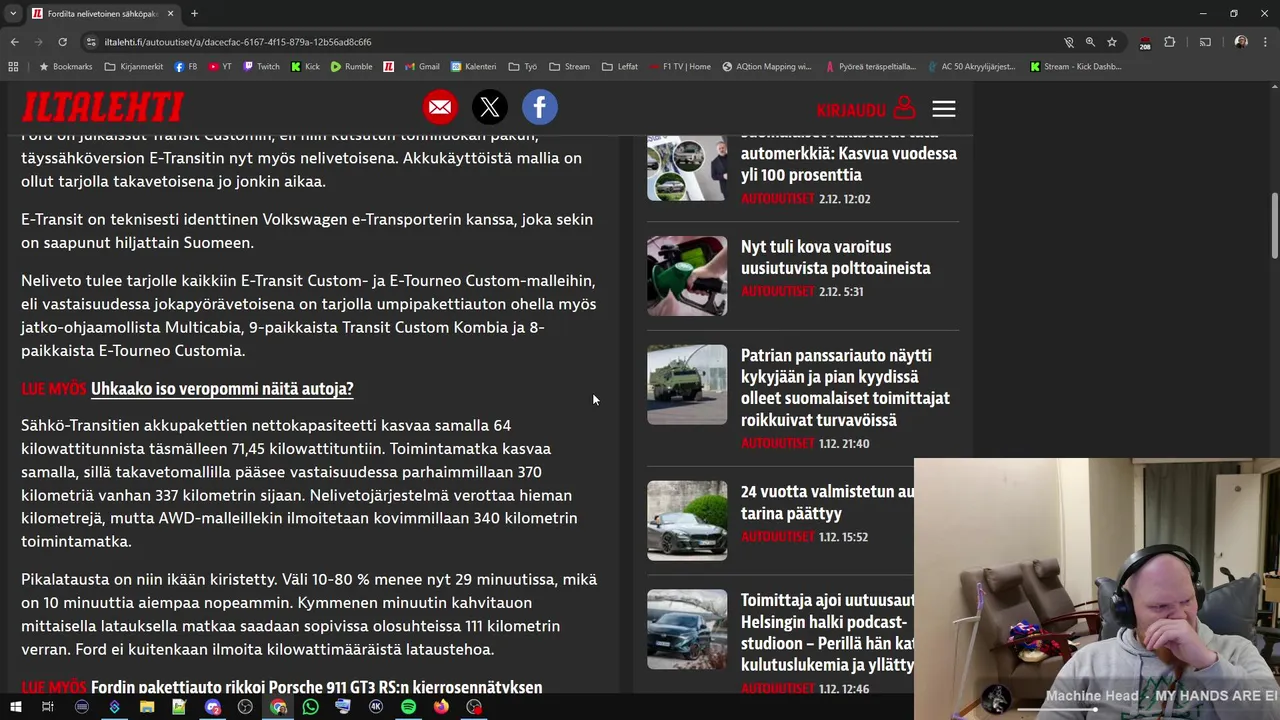Open the Työ bookmarks folder
1280x720 pixels.
click(x=523, y=67)
